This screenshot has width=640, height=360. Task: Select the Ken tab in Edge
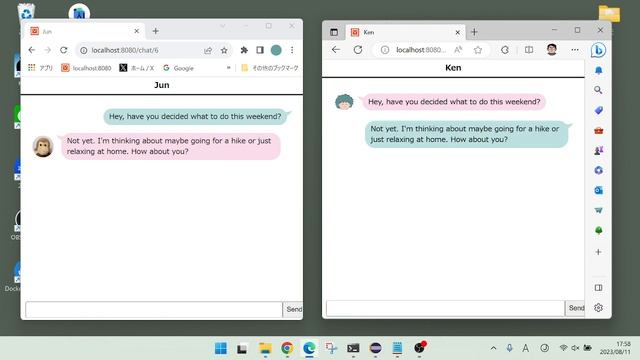pos(405,32)
